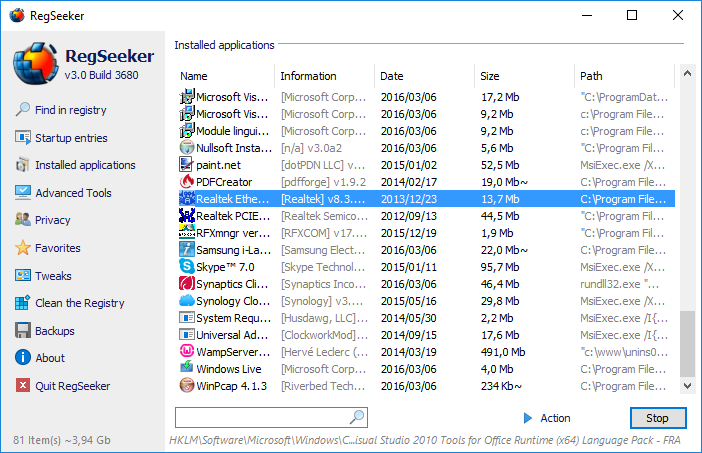Sort list by Path column header
The height and width of the screenshot is (453, 702).
pos(624,76)
